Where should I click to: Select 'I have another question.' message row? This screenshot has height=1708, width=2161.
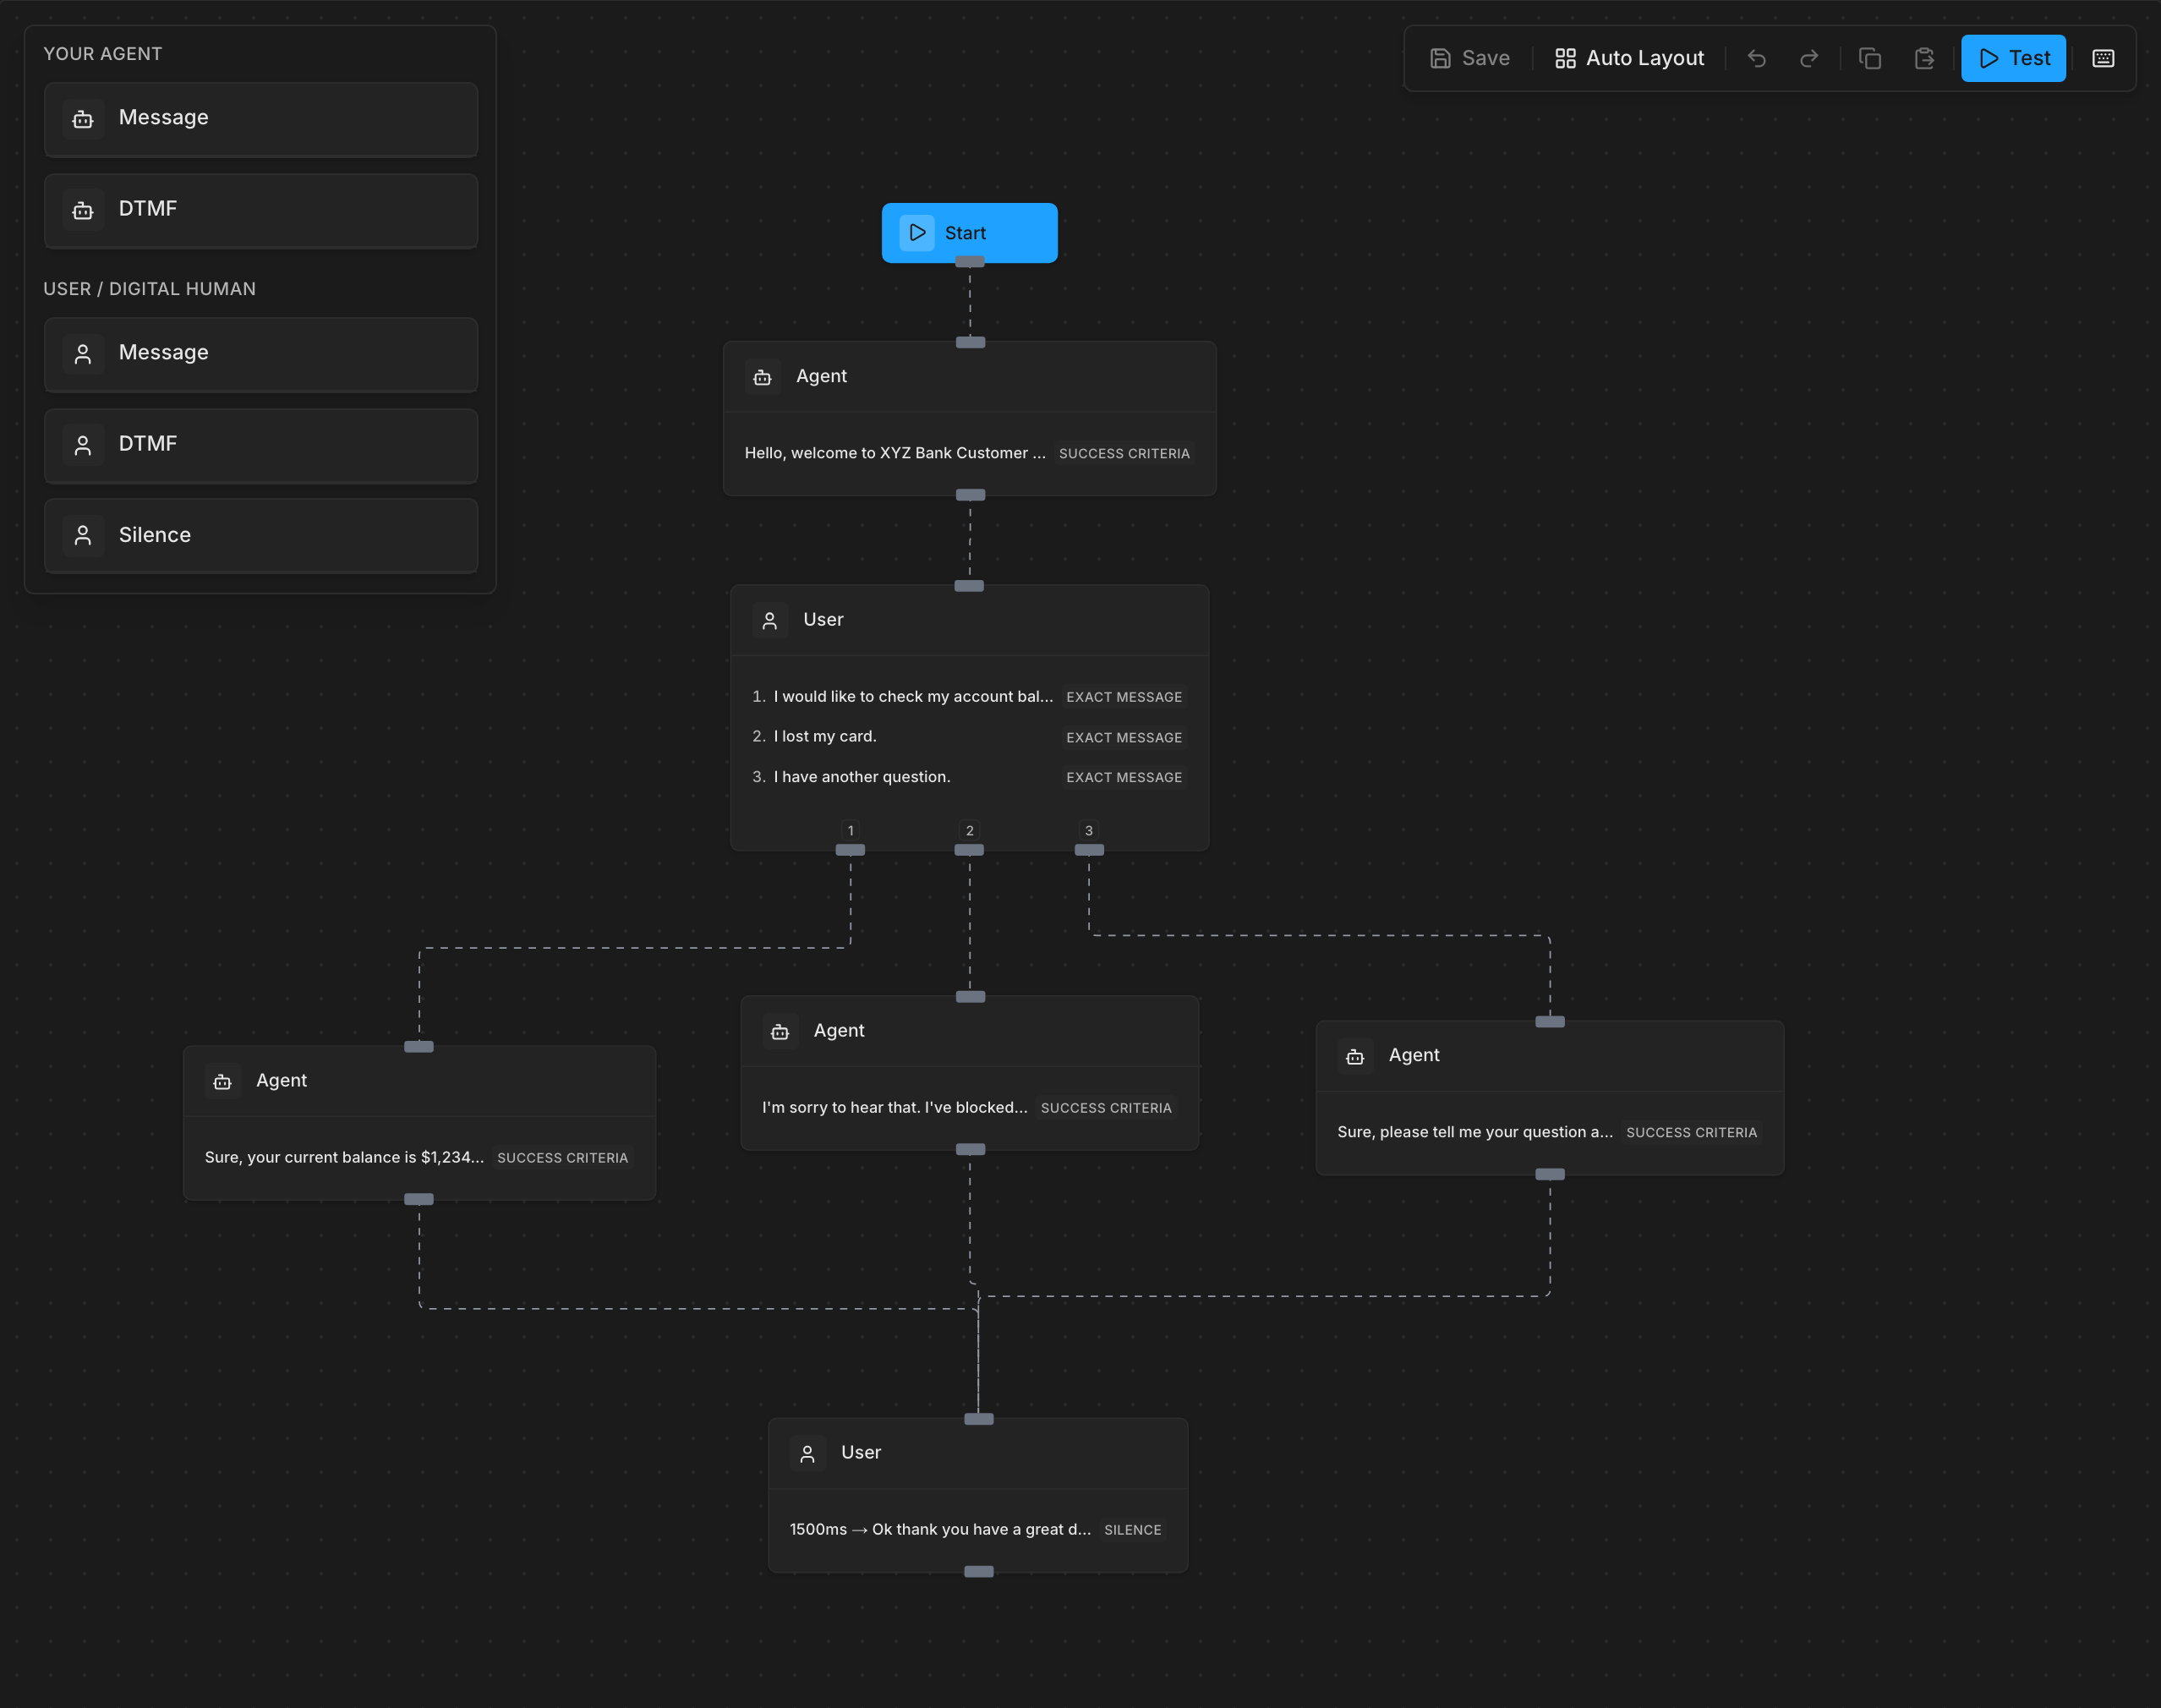[x=969, y=777]
